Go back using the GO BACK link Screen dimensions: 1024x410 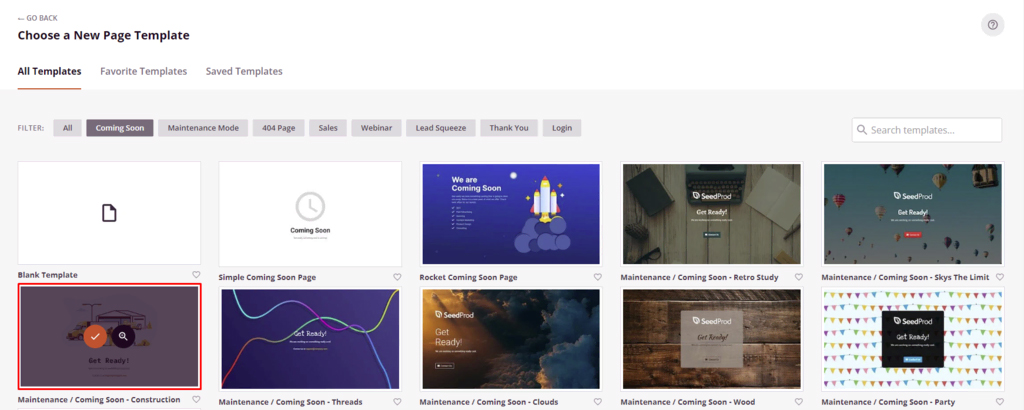(38, 18)
